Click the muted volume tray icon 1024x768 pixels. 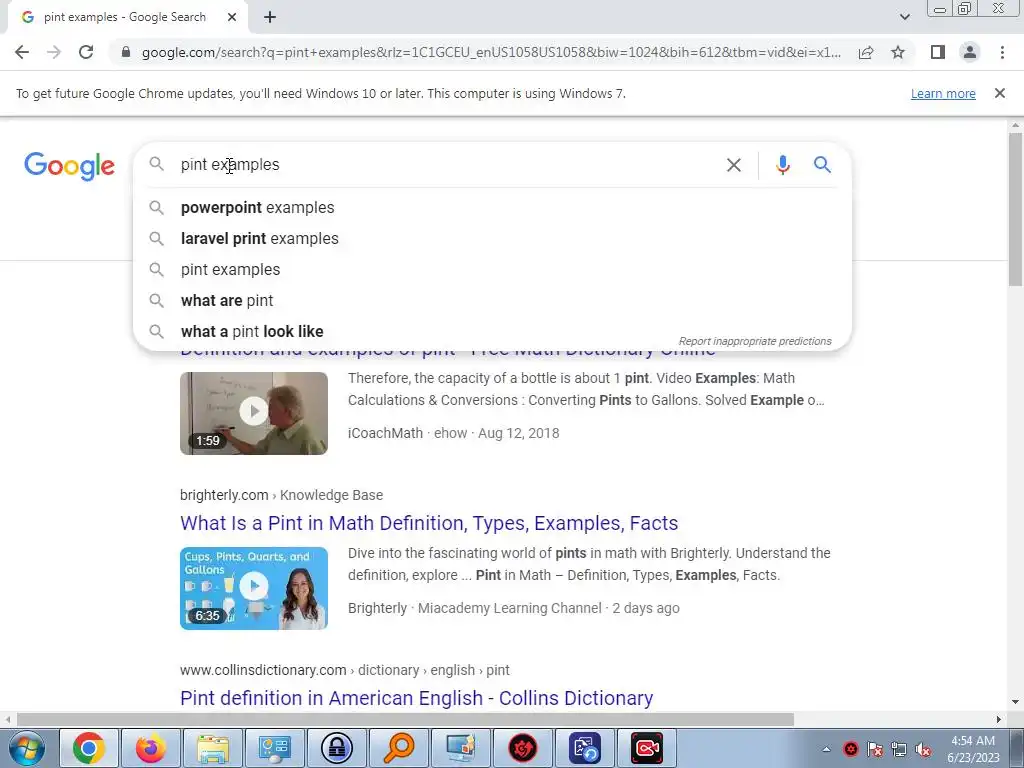[923, 749]
